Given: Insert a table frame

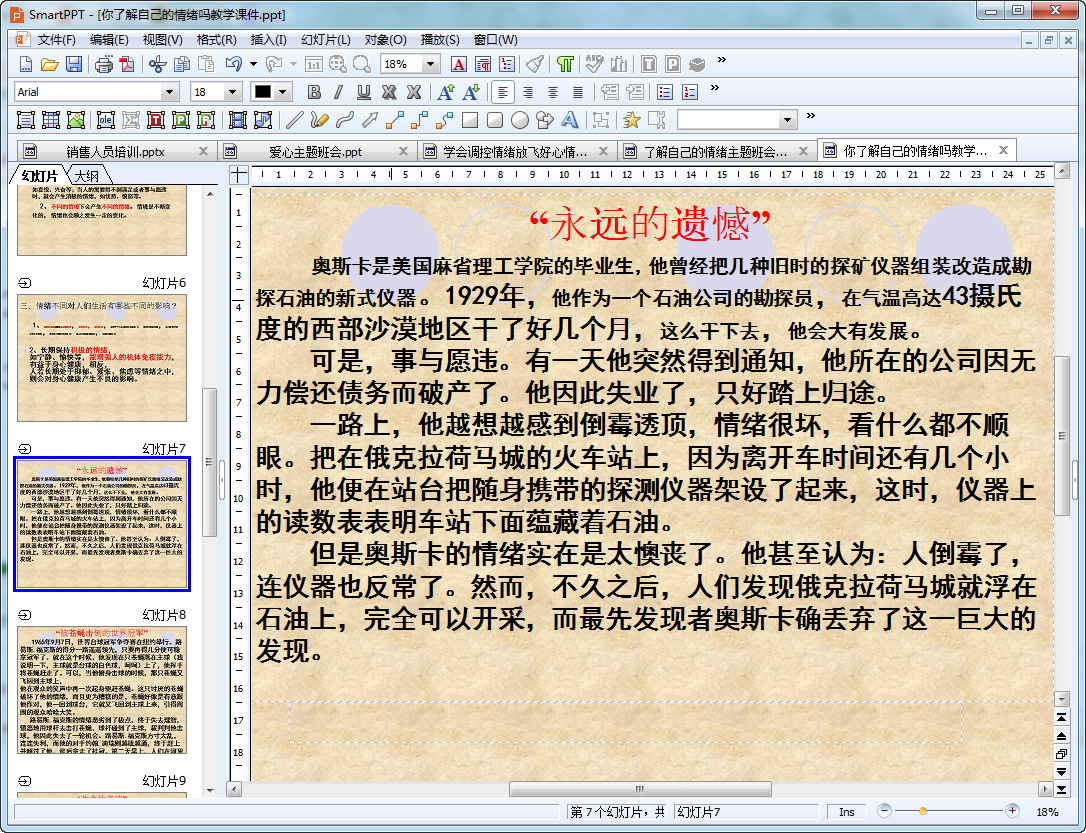Looking at the screenshot, I should coord(51,120).
